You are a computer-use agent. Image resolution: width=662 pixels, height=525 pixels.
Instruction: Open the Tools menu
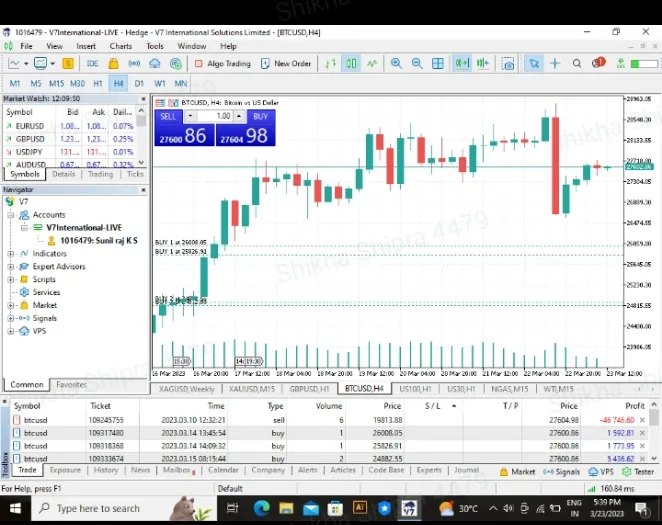155,46
